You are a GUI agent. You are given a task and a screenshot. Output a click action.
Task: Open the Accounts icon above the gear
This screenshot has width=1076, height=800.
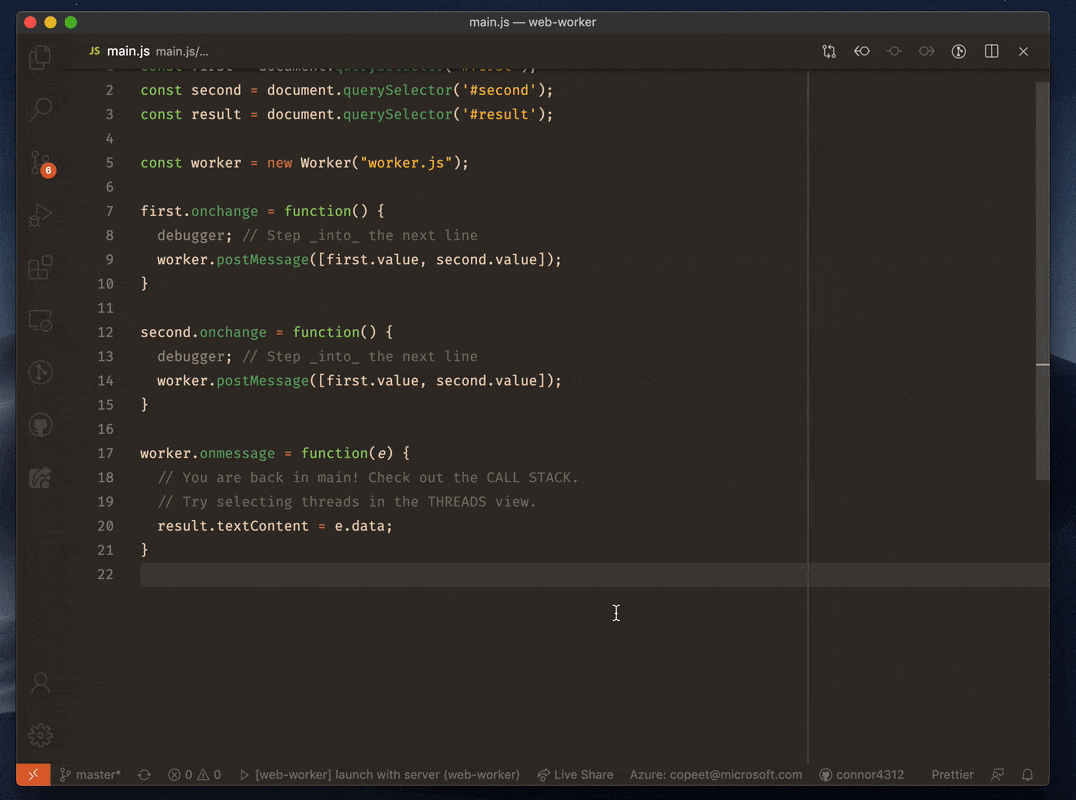point(40,683)
